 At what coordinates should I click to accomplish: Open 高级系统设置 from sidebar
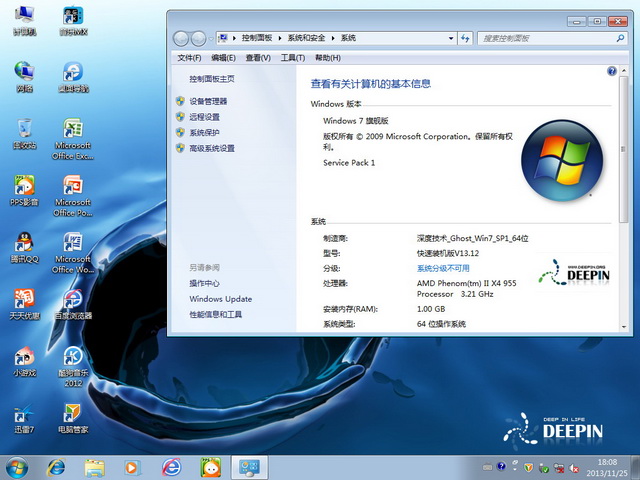[212, 148]
